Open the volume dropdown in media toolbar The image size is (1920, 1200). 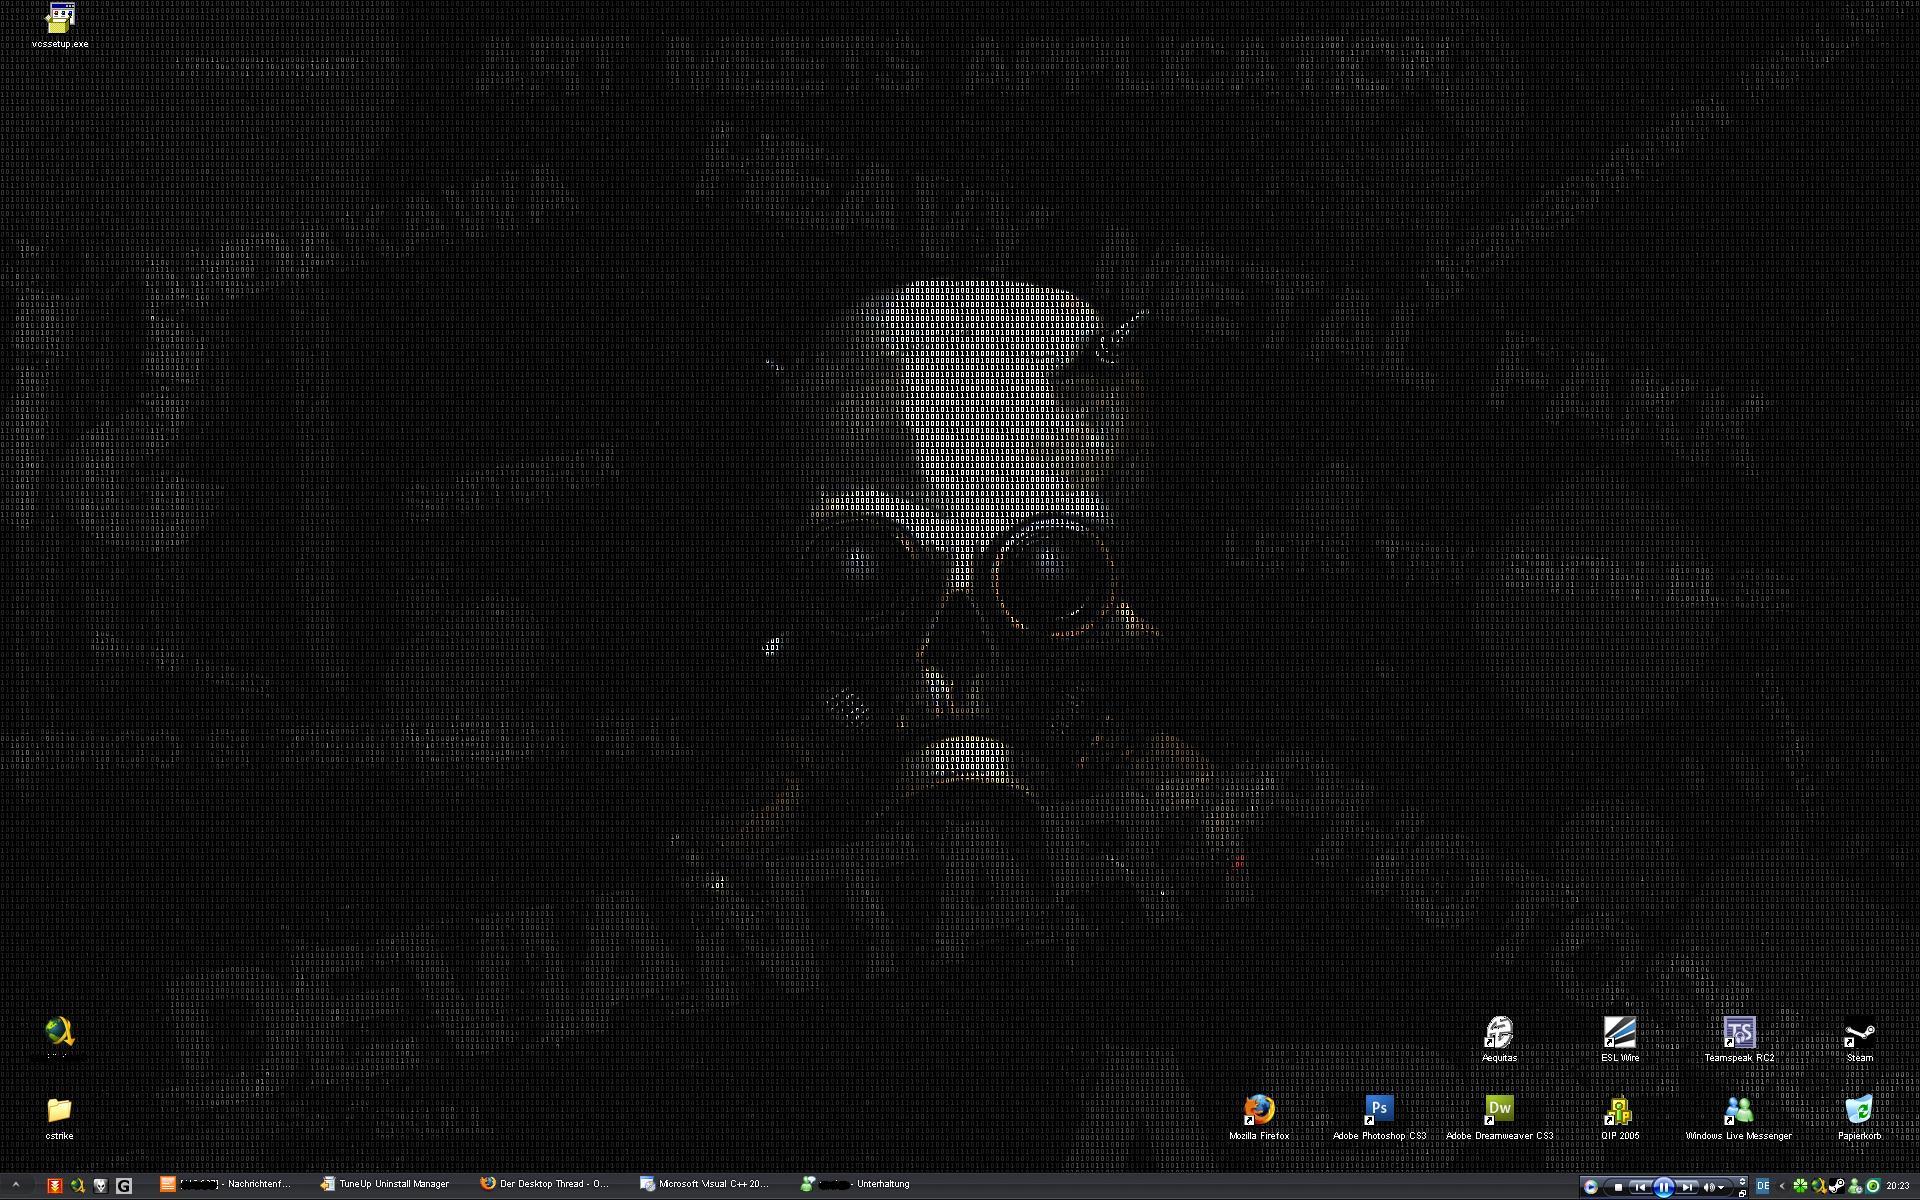(1721, 1188)
